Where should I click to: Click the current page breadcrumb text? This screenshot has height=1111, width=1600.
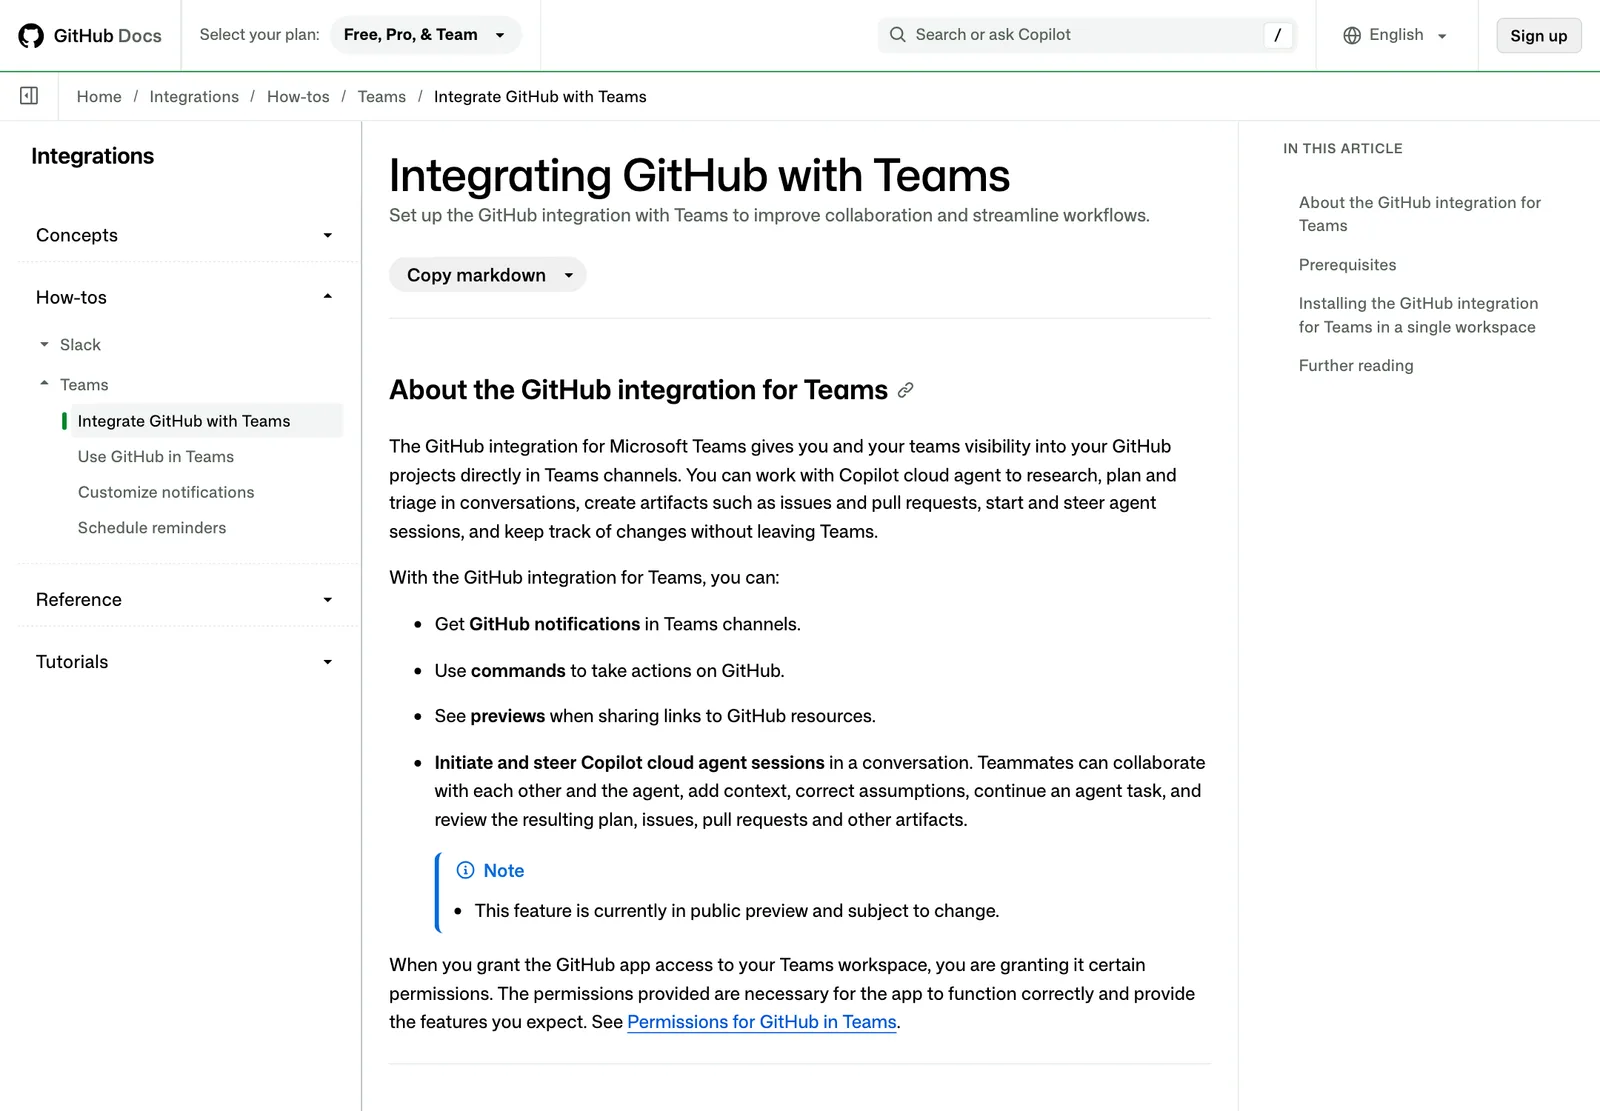coord(540,97)
